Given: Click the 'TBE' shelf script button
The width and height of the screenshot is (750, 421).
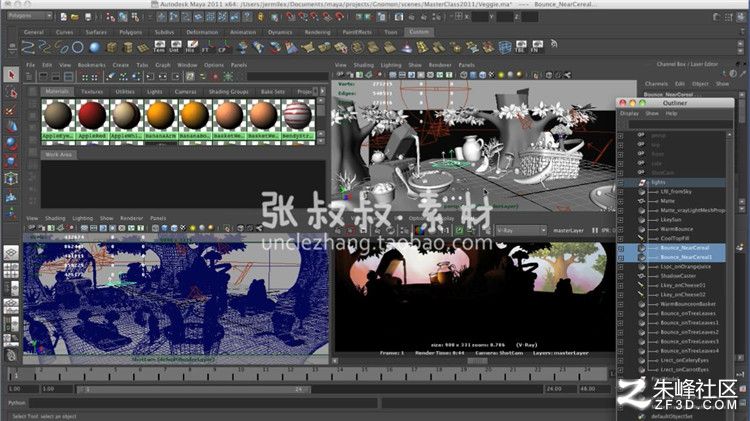Looking at the screenshot, I should [x=521, y=47].
